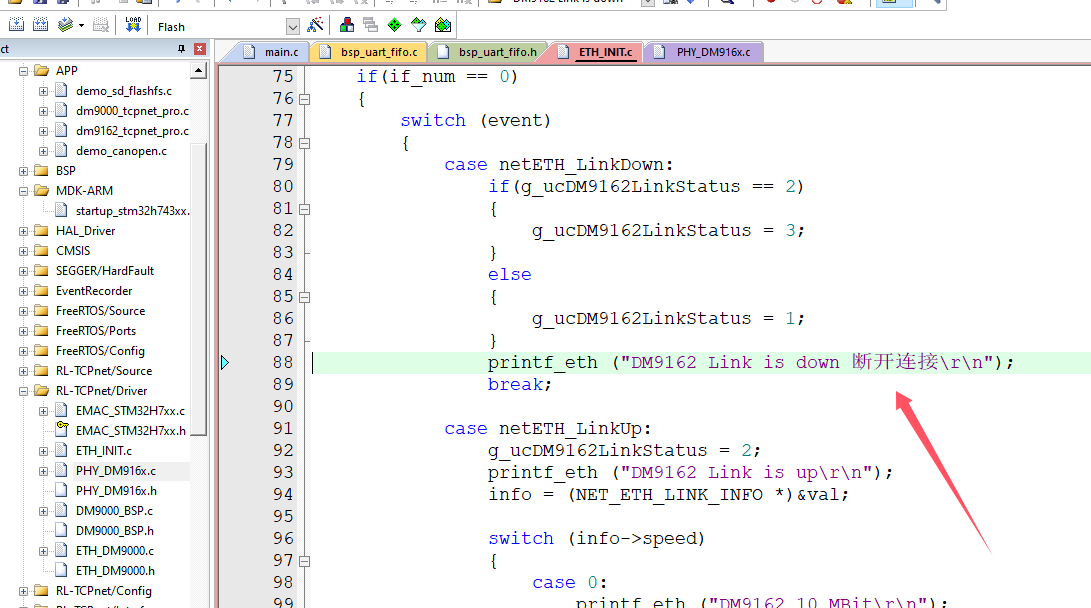Select ETH_DM9000.h header

[116, 570]
